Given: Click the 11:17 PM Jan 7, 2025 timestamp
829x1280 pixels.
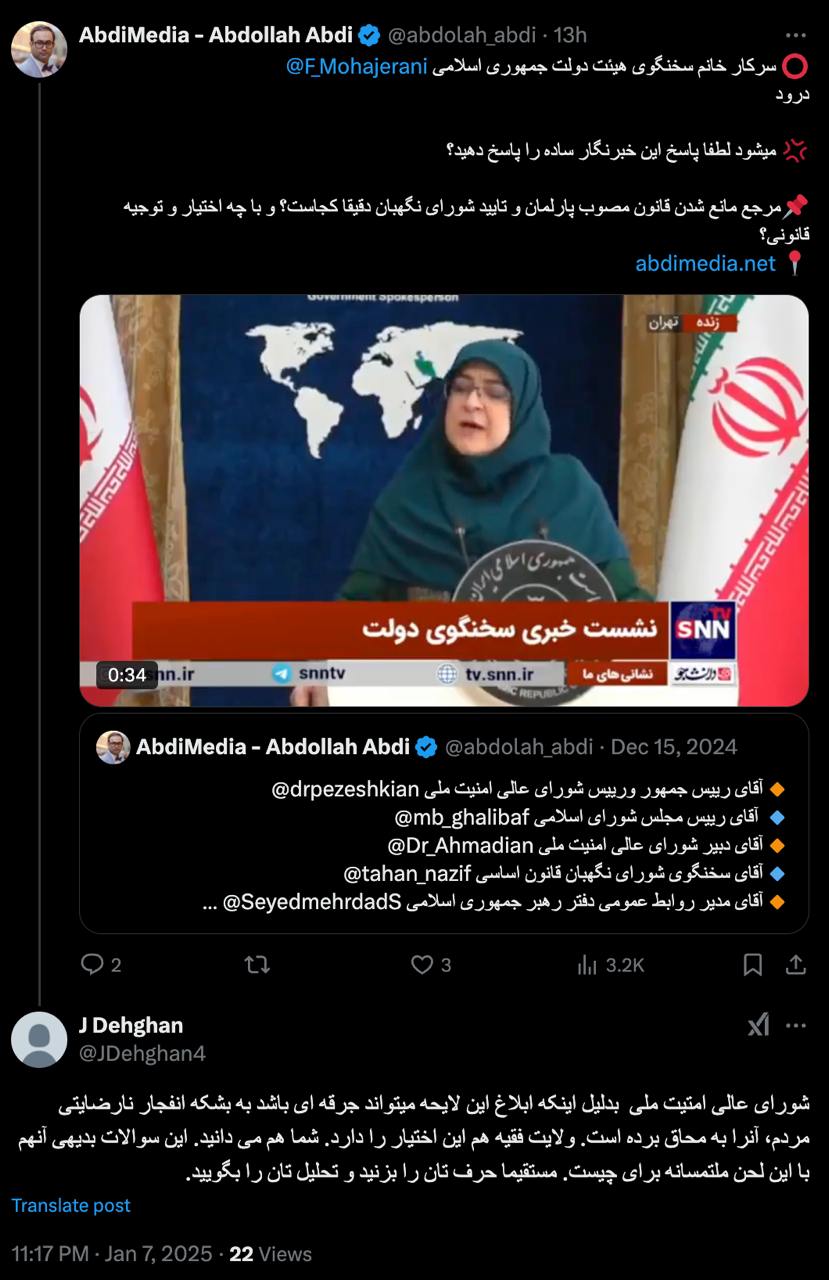Looking at the screenshot, I should 112,1253.
